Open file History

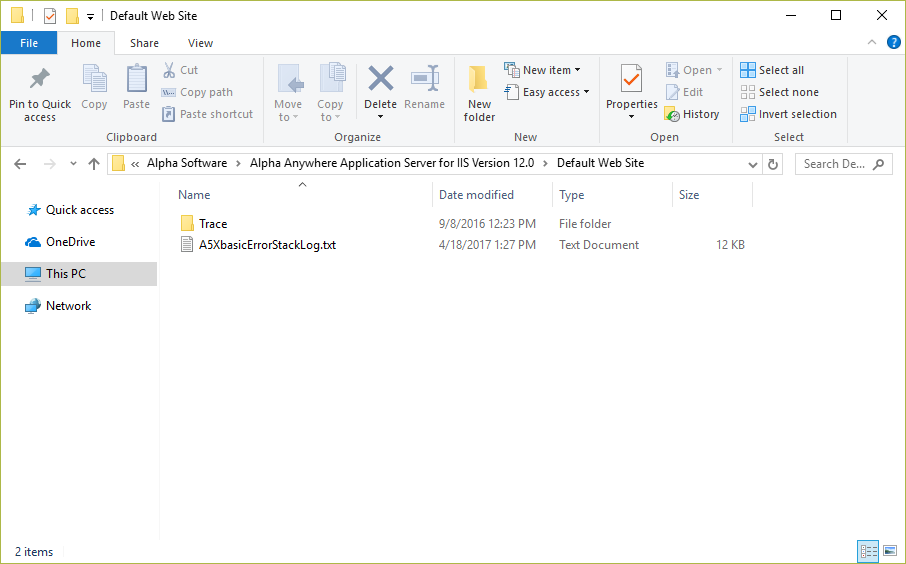(692, 114)
